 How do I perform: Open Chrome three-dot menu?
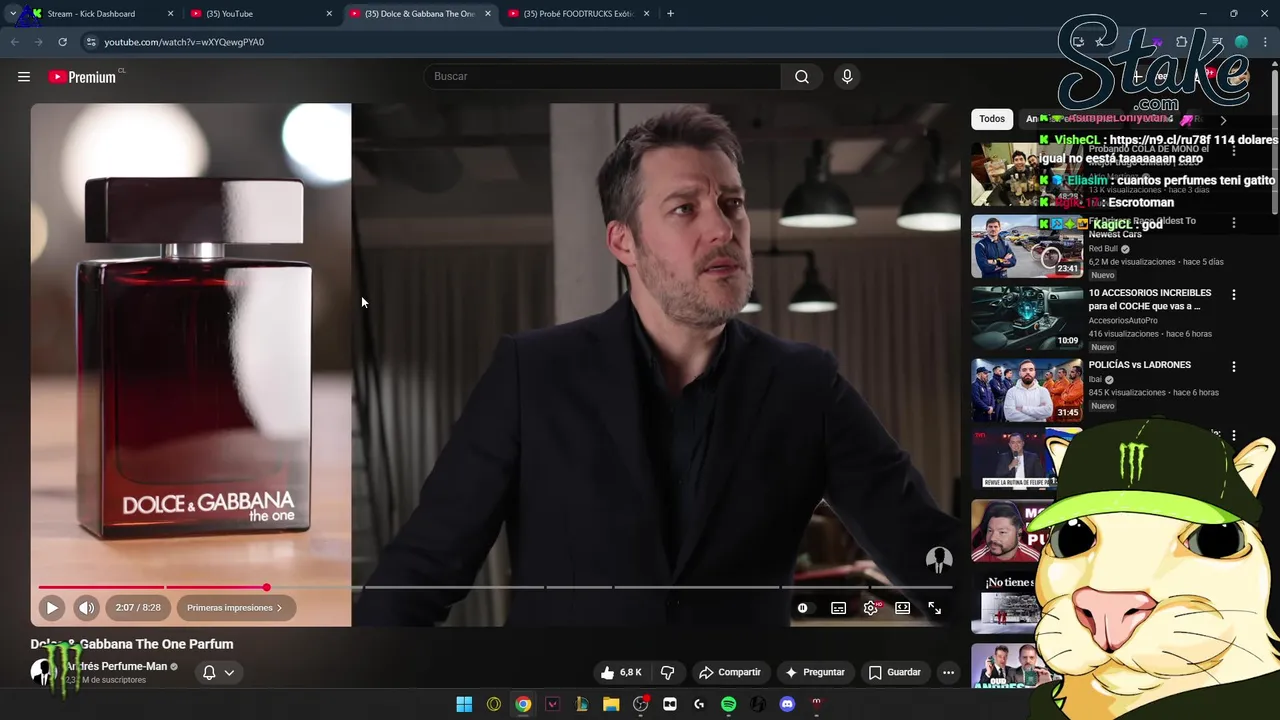(x=1265, y=42)
